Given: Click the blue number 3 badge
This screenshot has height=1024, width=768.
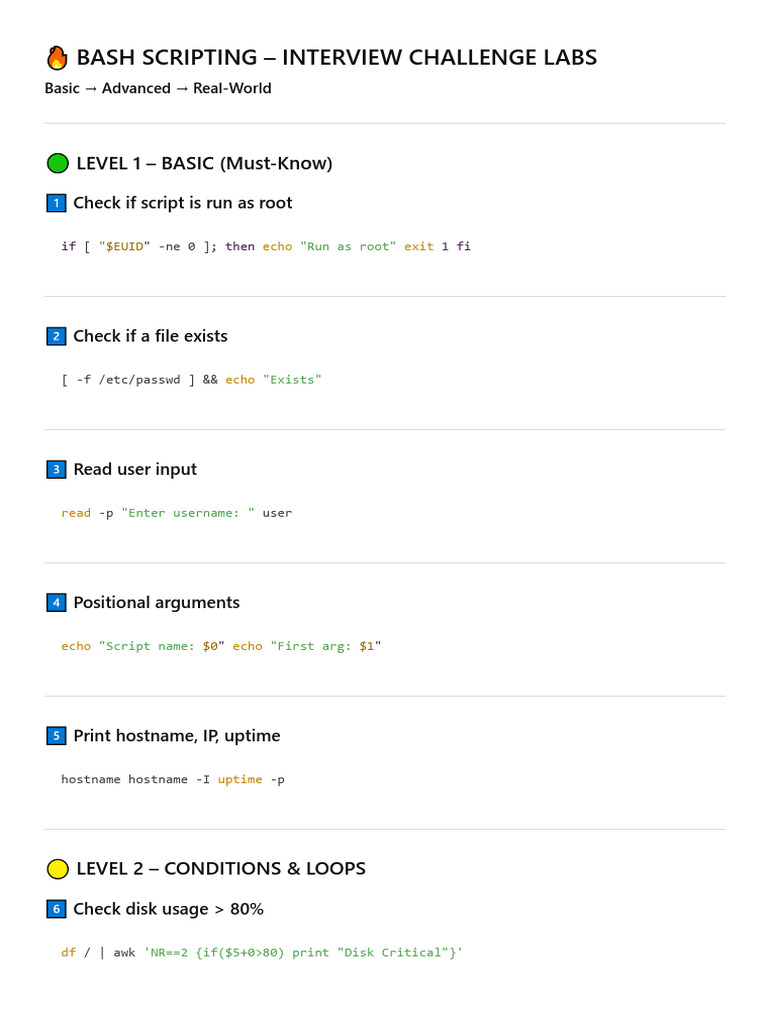Looking at the screenshot, I should 56,469.
